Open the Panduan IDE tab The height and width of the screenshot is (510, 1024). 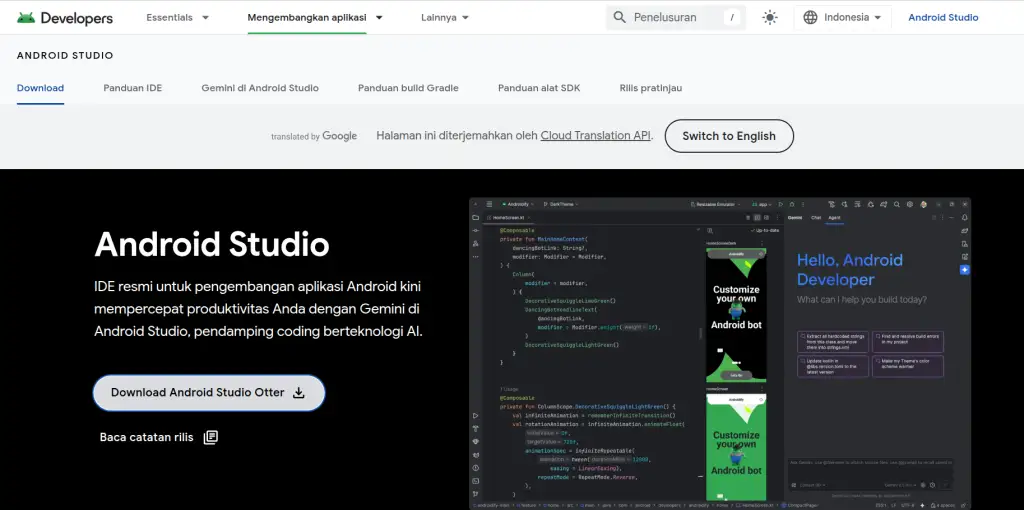133,88
